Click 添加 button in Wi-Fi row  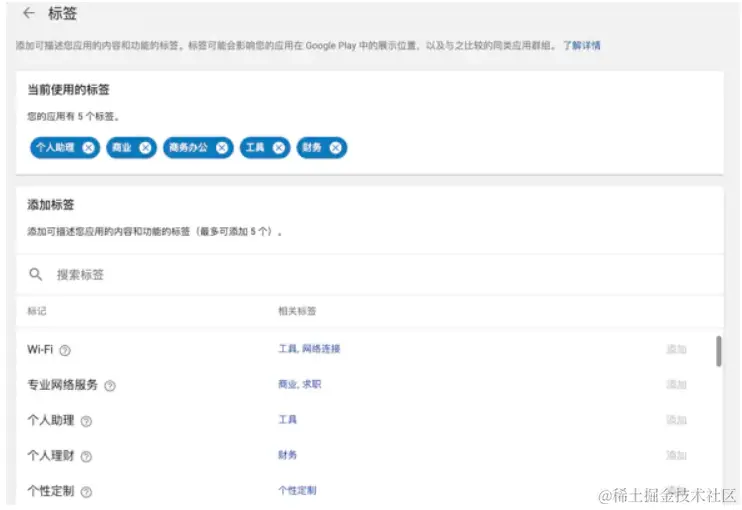[676, 349]
